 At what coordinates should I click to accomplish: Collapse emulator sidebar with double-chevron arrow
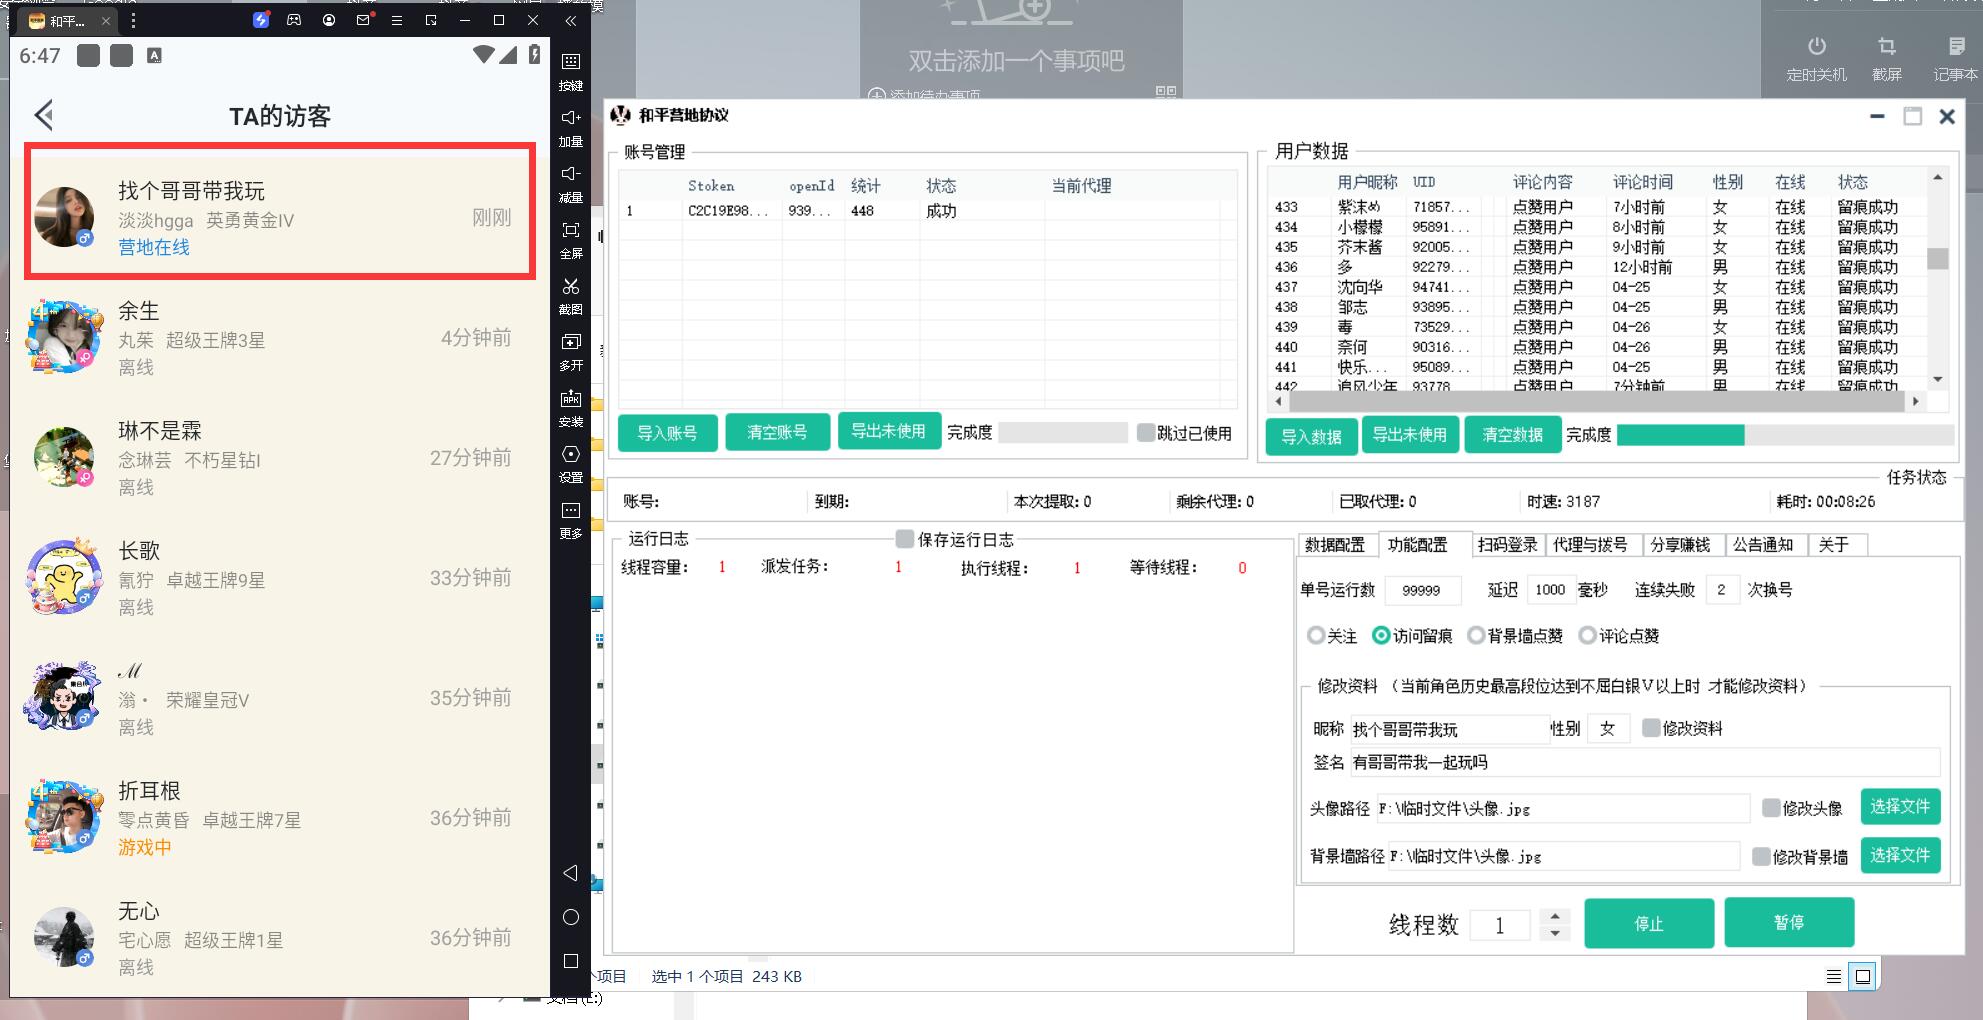[570, 20]
